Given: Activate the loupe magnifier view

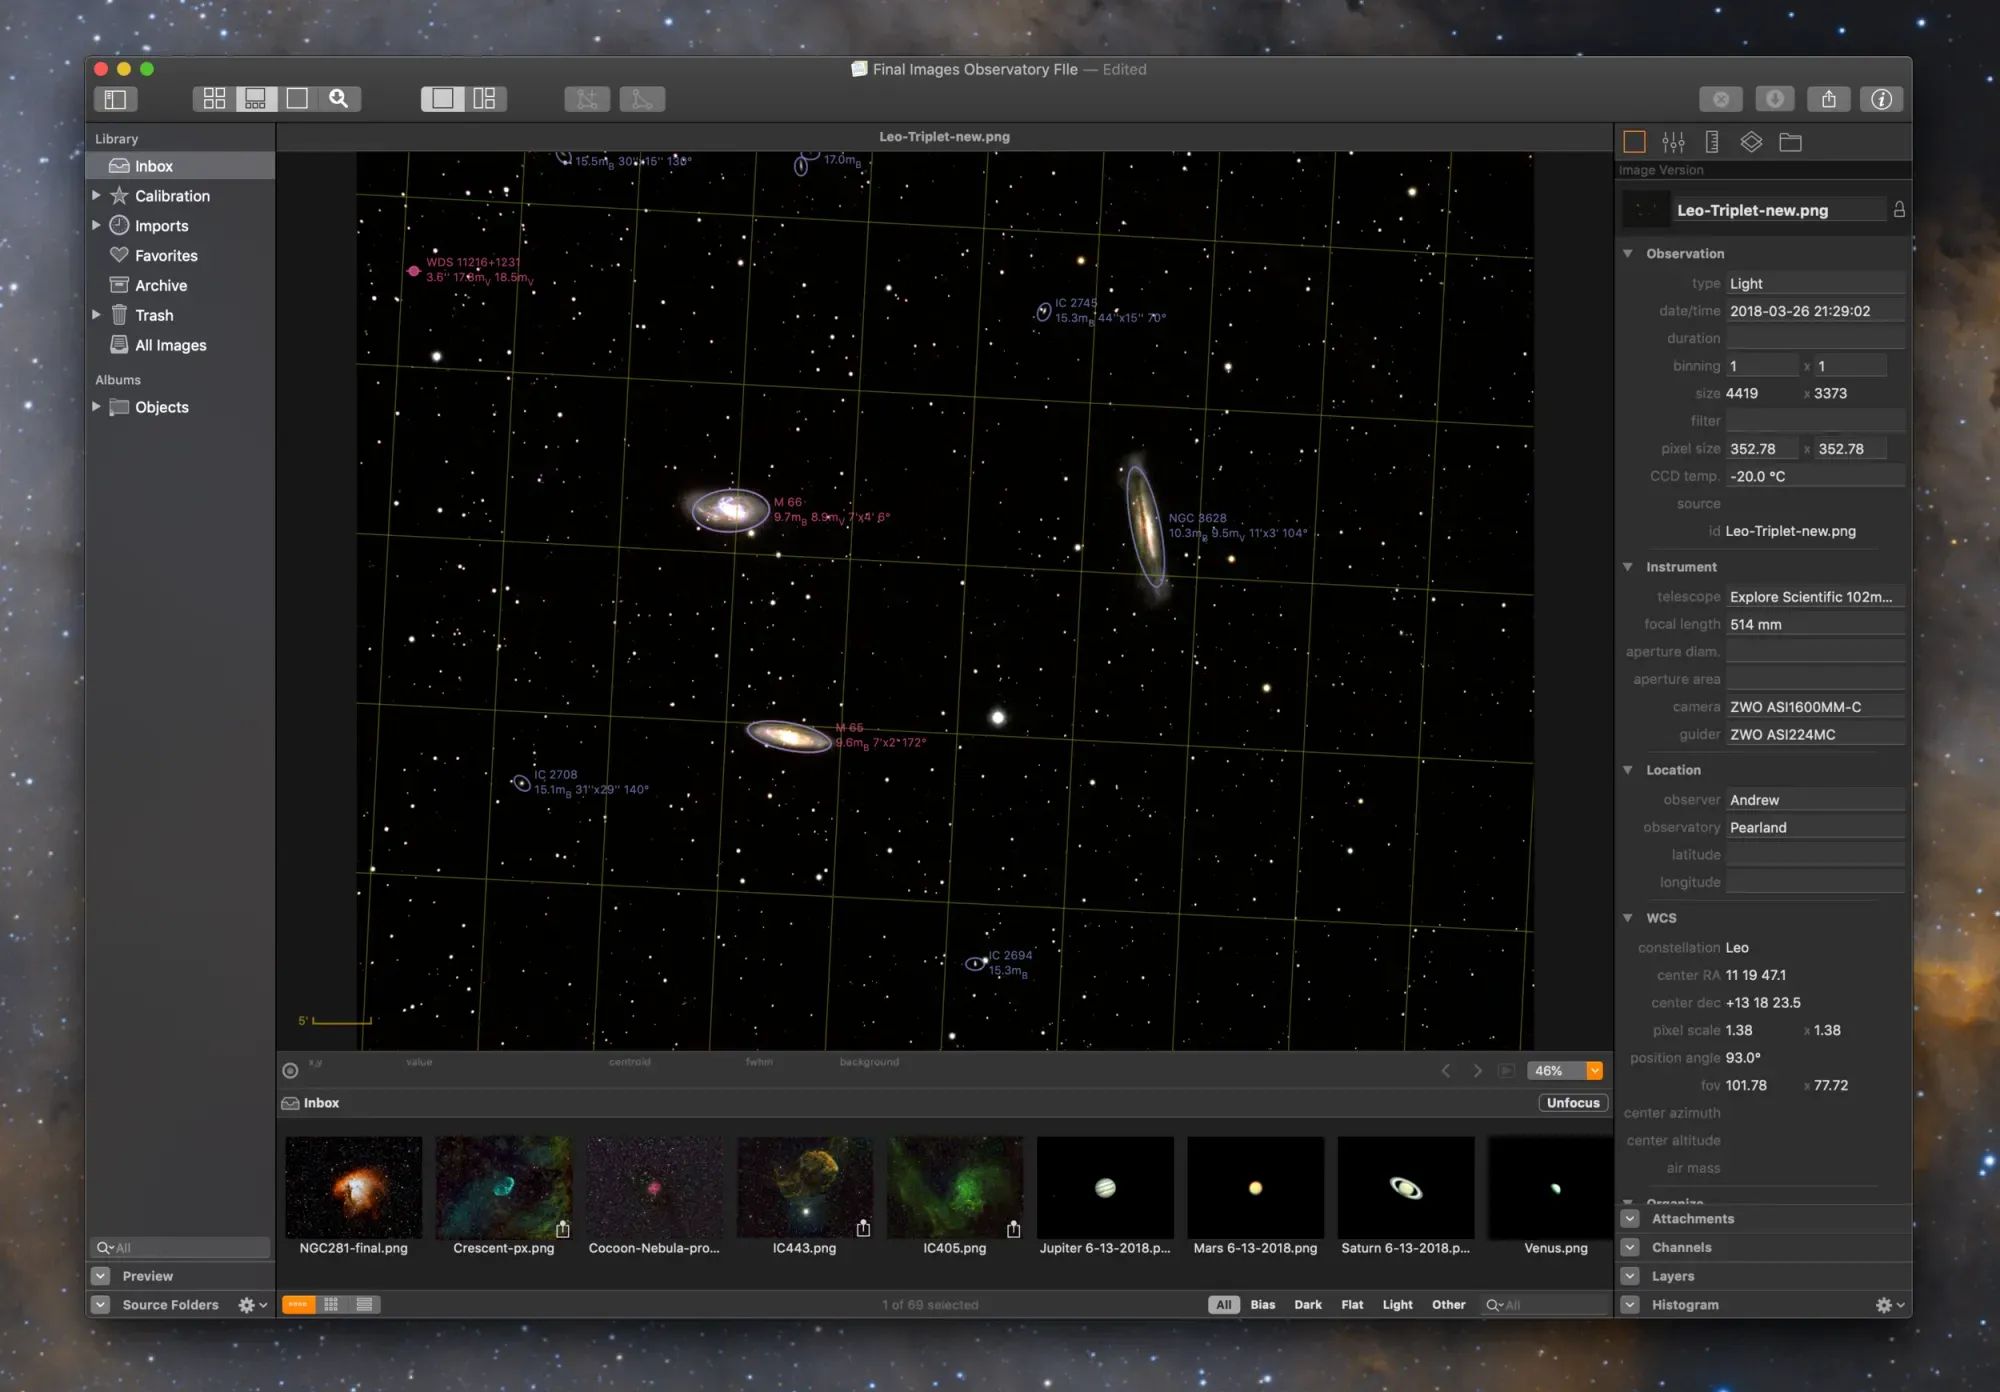Looking at the screenshot, I should (338, 98).
